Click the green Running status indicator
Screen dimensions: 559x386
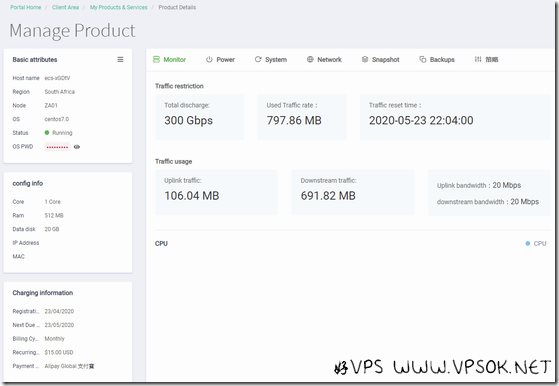point(58,133)
